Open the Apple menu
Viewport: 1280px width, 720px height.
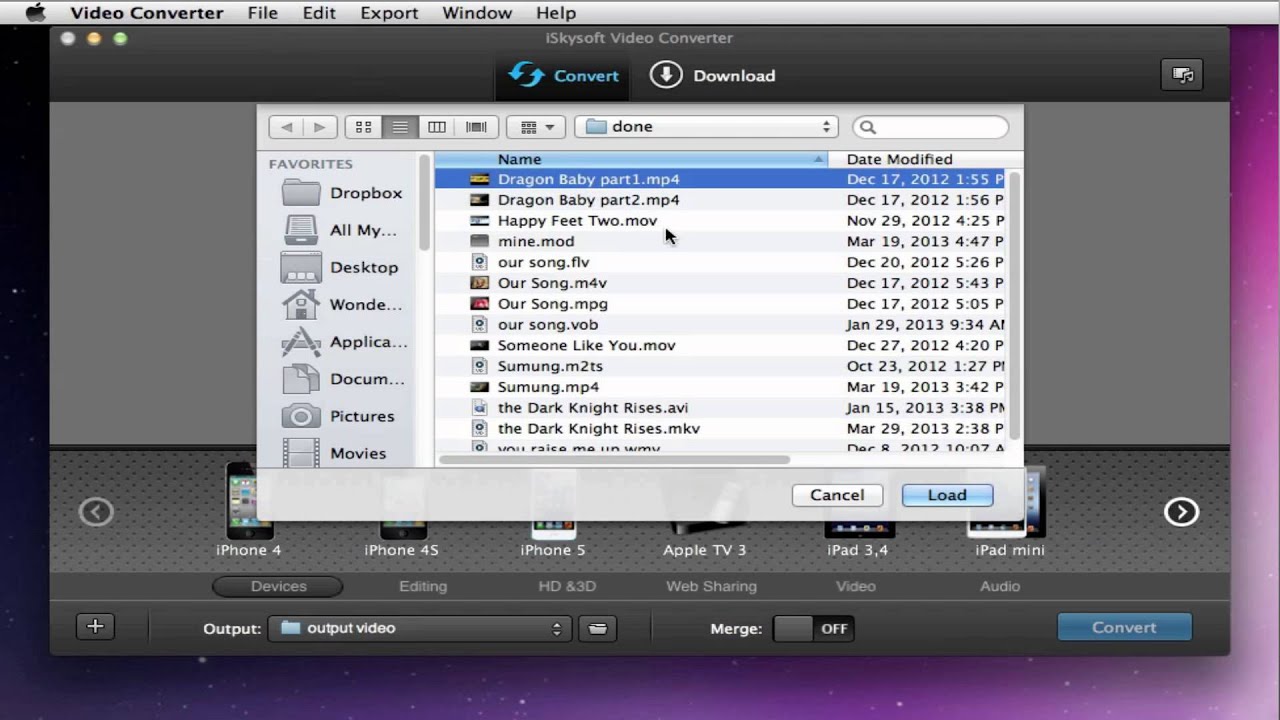35,13
